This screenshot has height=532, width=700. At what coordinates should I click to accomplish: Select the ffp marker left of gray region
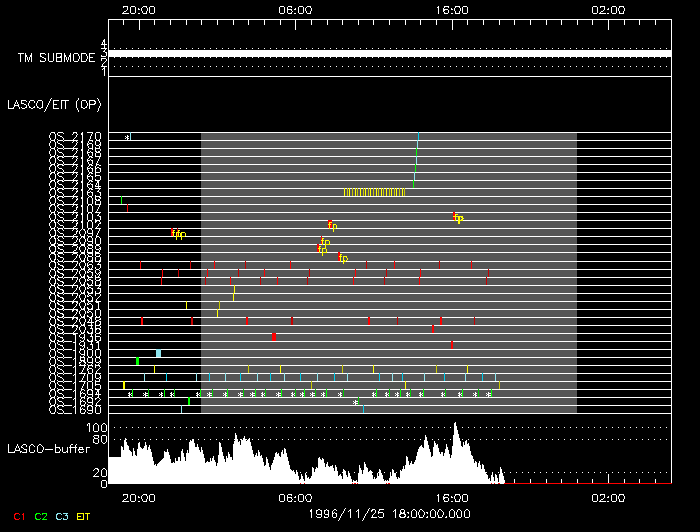[178, 234]
